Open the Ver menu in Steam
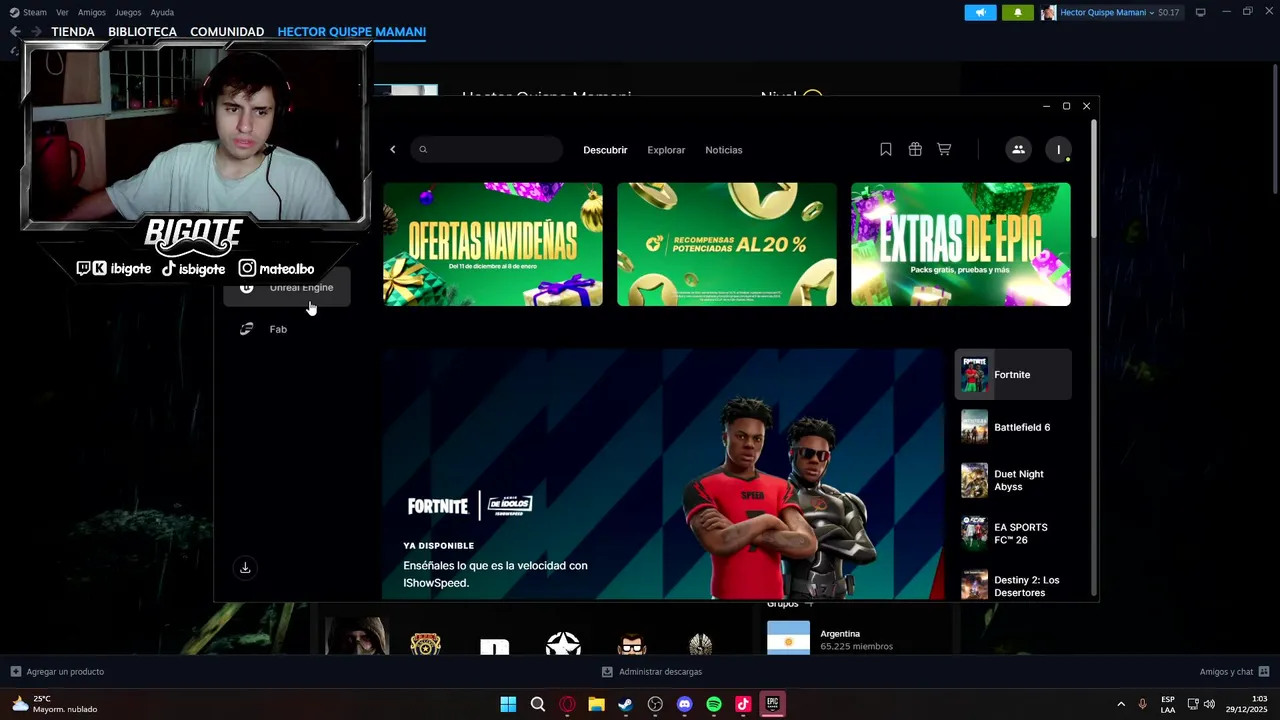The height and width of the screenshot is (720, 1280). tap(62, 12)
